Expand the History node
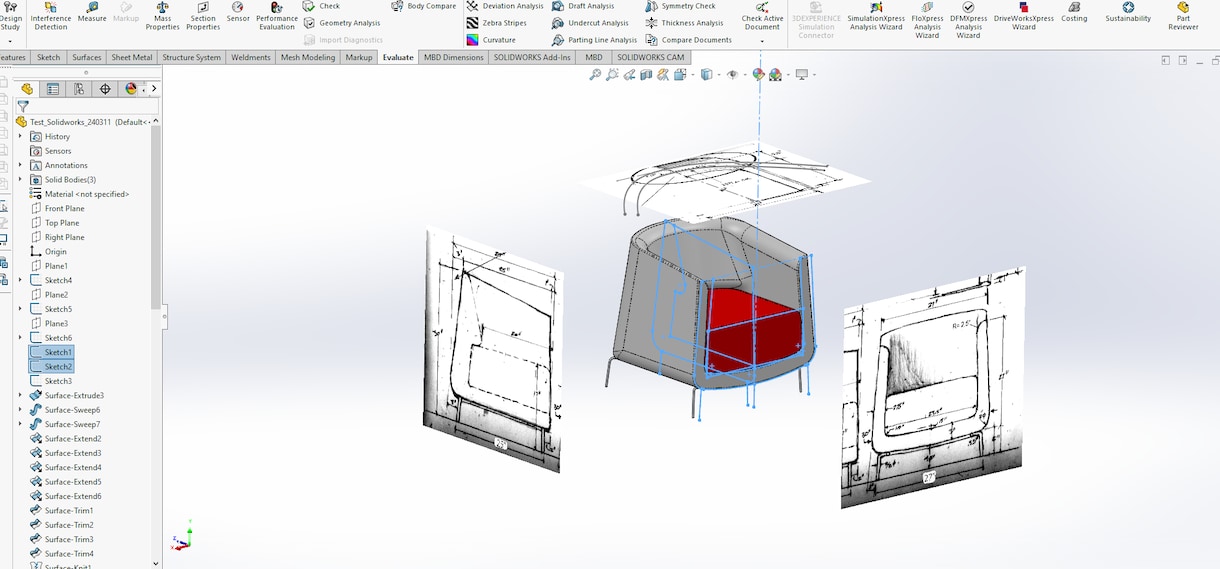The height and width of the screenshot is (569, 1220). coord(20,136)
